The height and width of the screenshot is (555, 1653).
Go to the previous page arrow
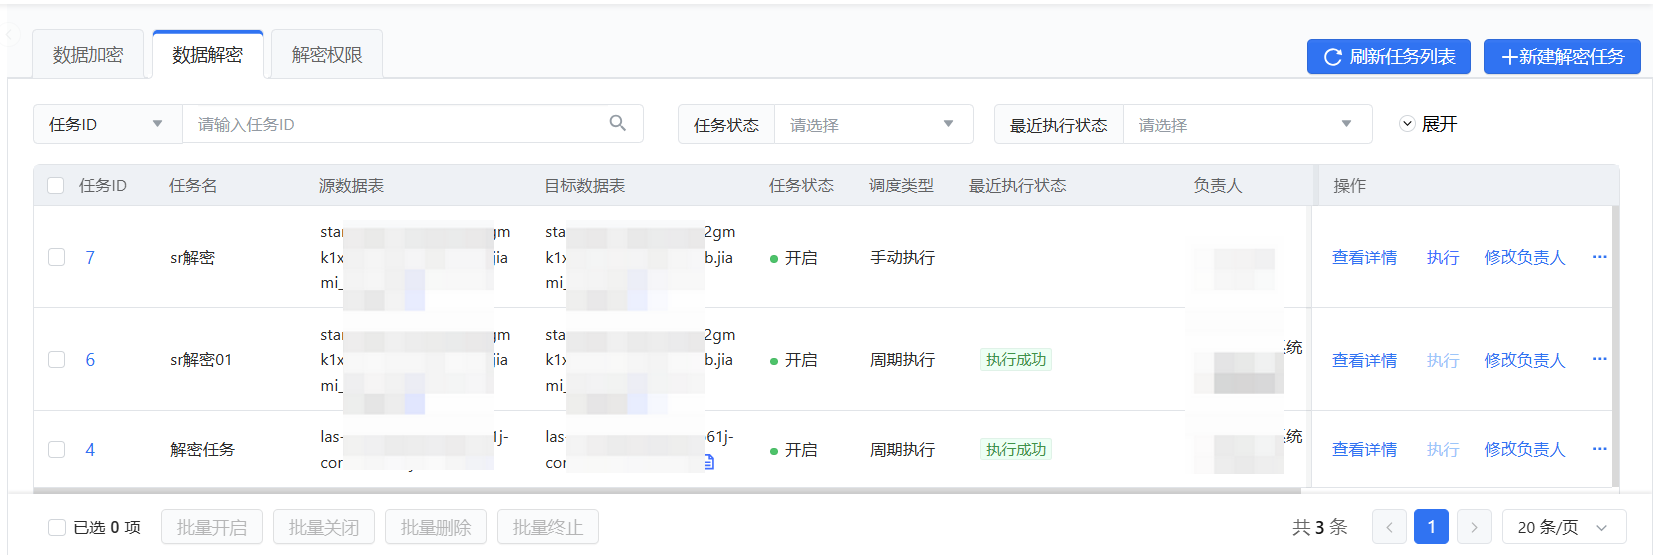(x=1389, y=527)
